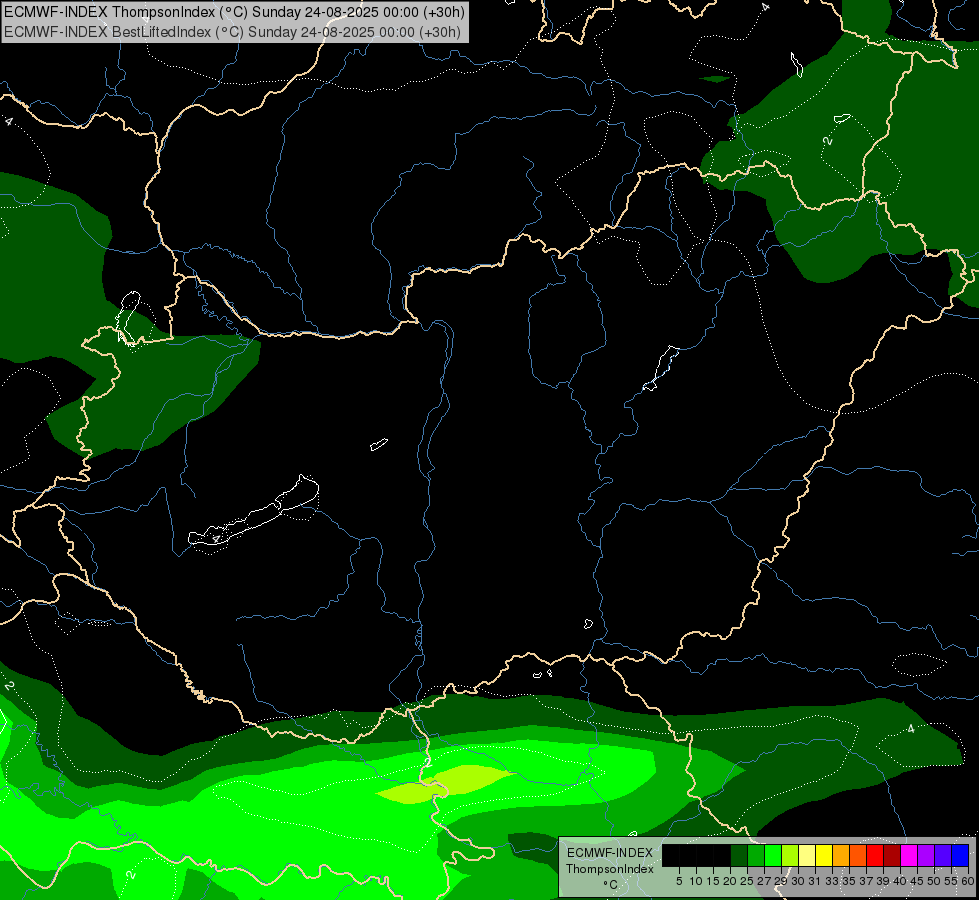Viewport: 979px width, 900px height.
Task: Pick the indigo 50–55 legend swatch
Action: coord(943,855)
